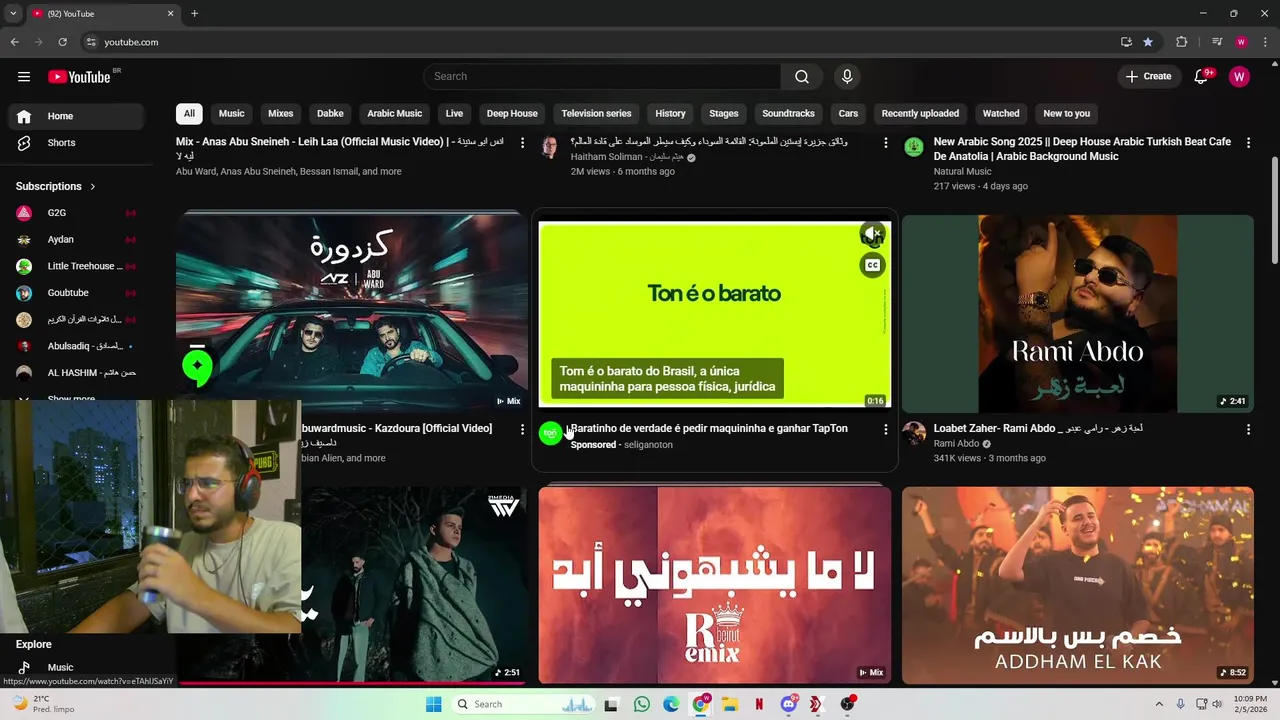
Task: Click the browser address bar
Action: 600,42
